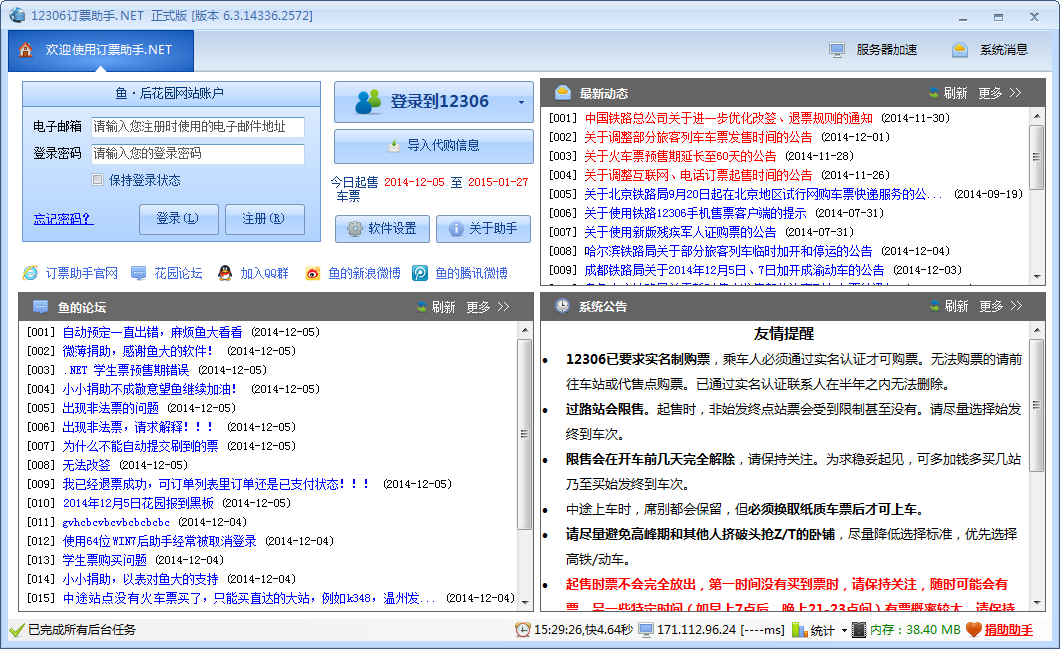Open forum post 自动预定一直出错，麻烦鱼大看看

tap(152, 333)
